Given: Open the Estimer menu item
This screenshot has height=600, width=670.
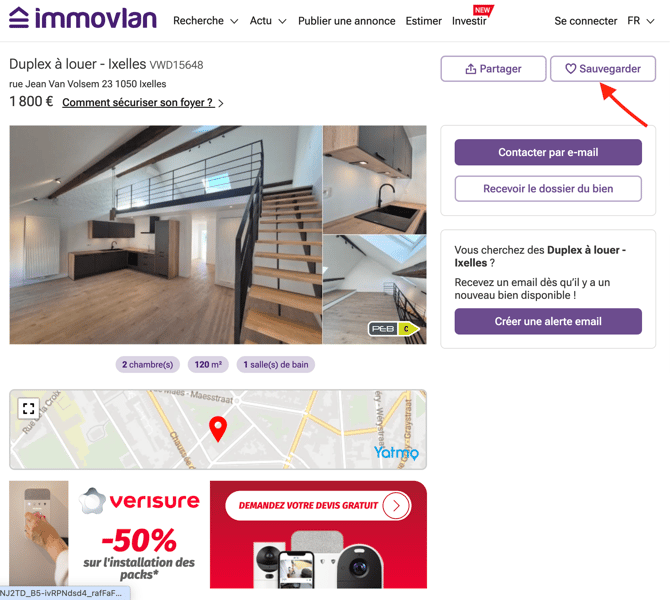Looking at the screenshot, I should [x=423, y=21].
